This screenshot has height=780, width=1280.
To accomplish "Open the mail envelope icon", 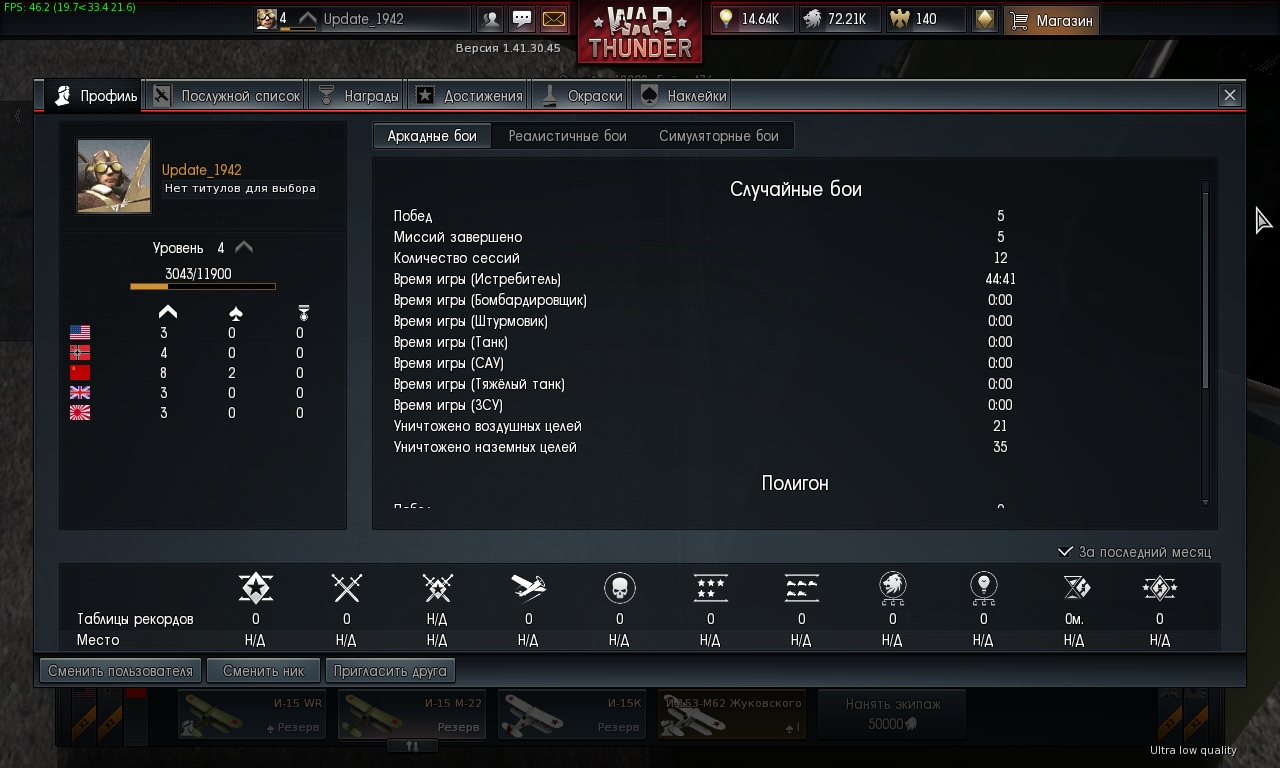I will 553,19.
